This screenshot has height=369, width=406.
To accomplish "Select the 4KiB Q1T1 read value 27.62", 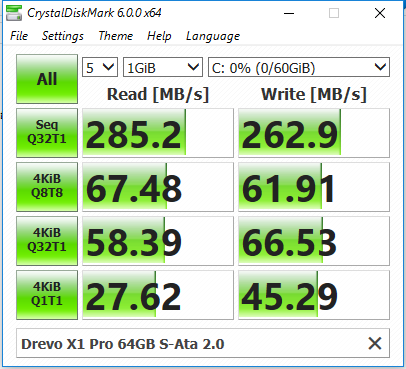I will (158, 295).
